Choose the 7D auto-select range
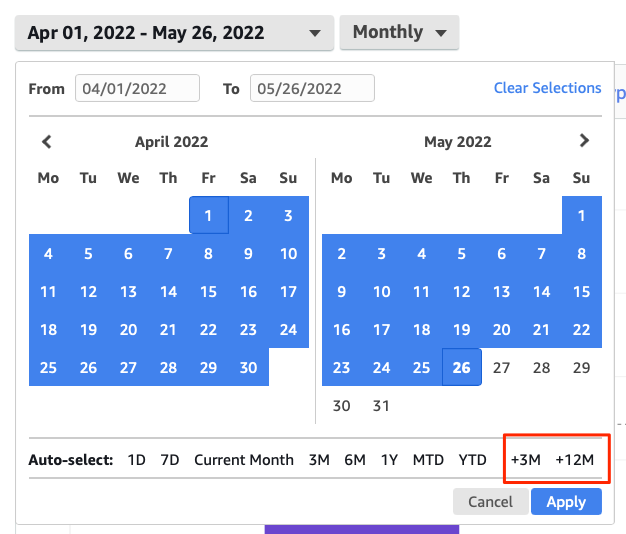Image resolution: width=626 pixels, height=534 pixels. [x=170, y=460]
